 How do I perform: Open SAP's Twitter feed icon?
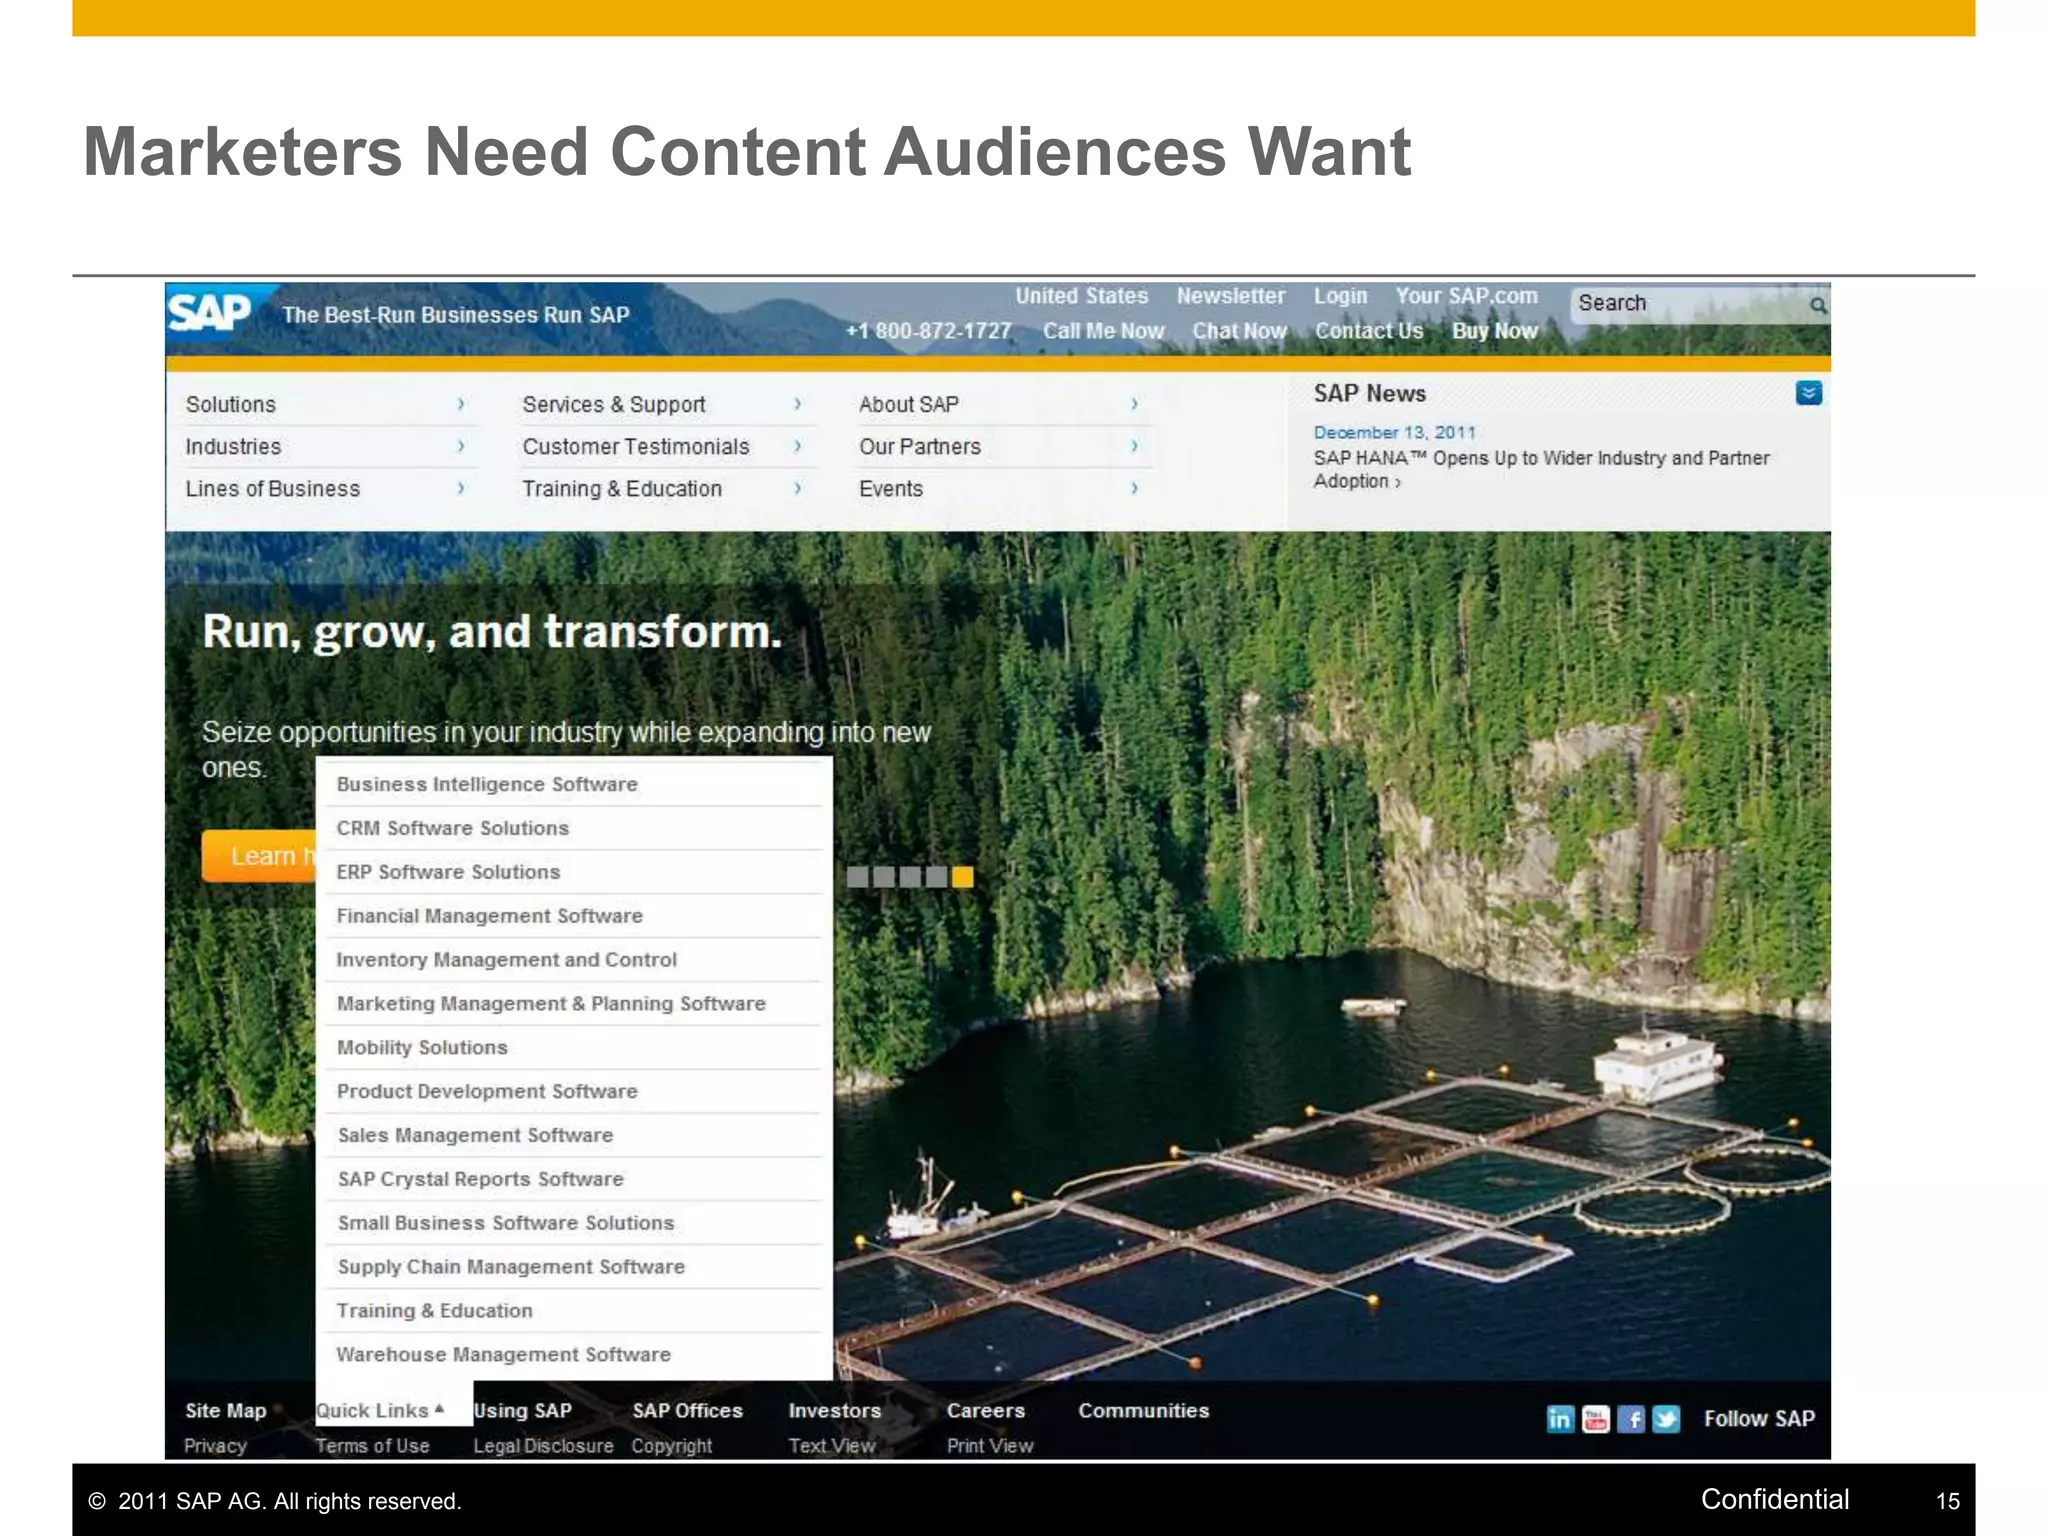click(x=1666, y=1419)
